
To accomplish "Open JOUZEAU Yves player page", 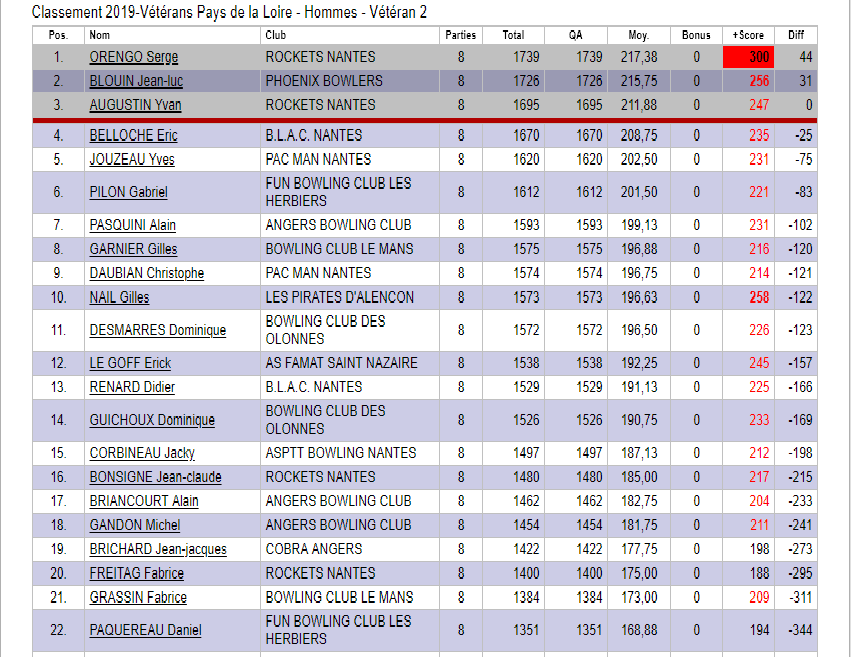I will point(132,160).
